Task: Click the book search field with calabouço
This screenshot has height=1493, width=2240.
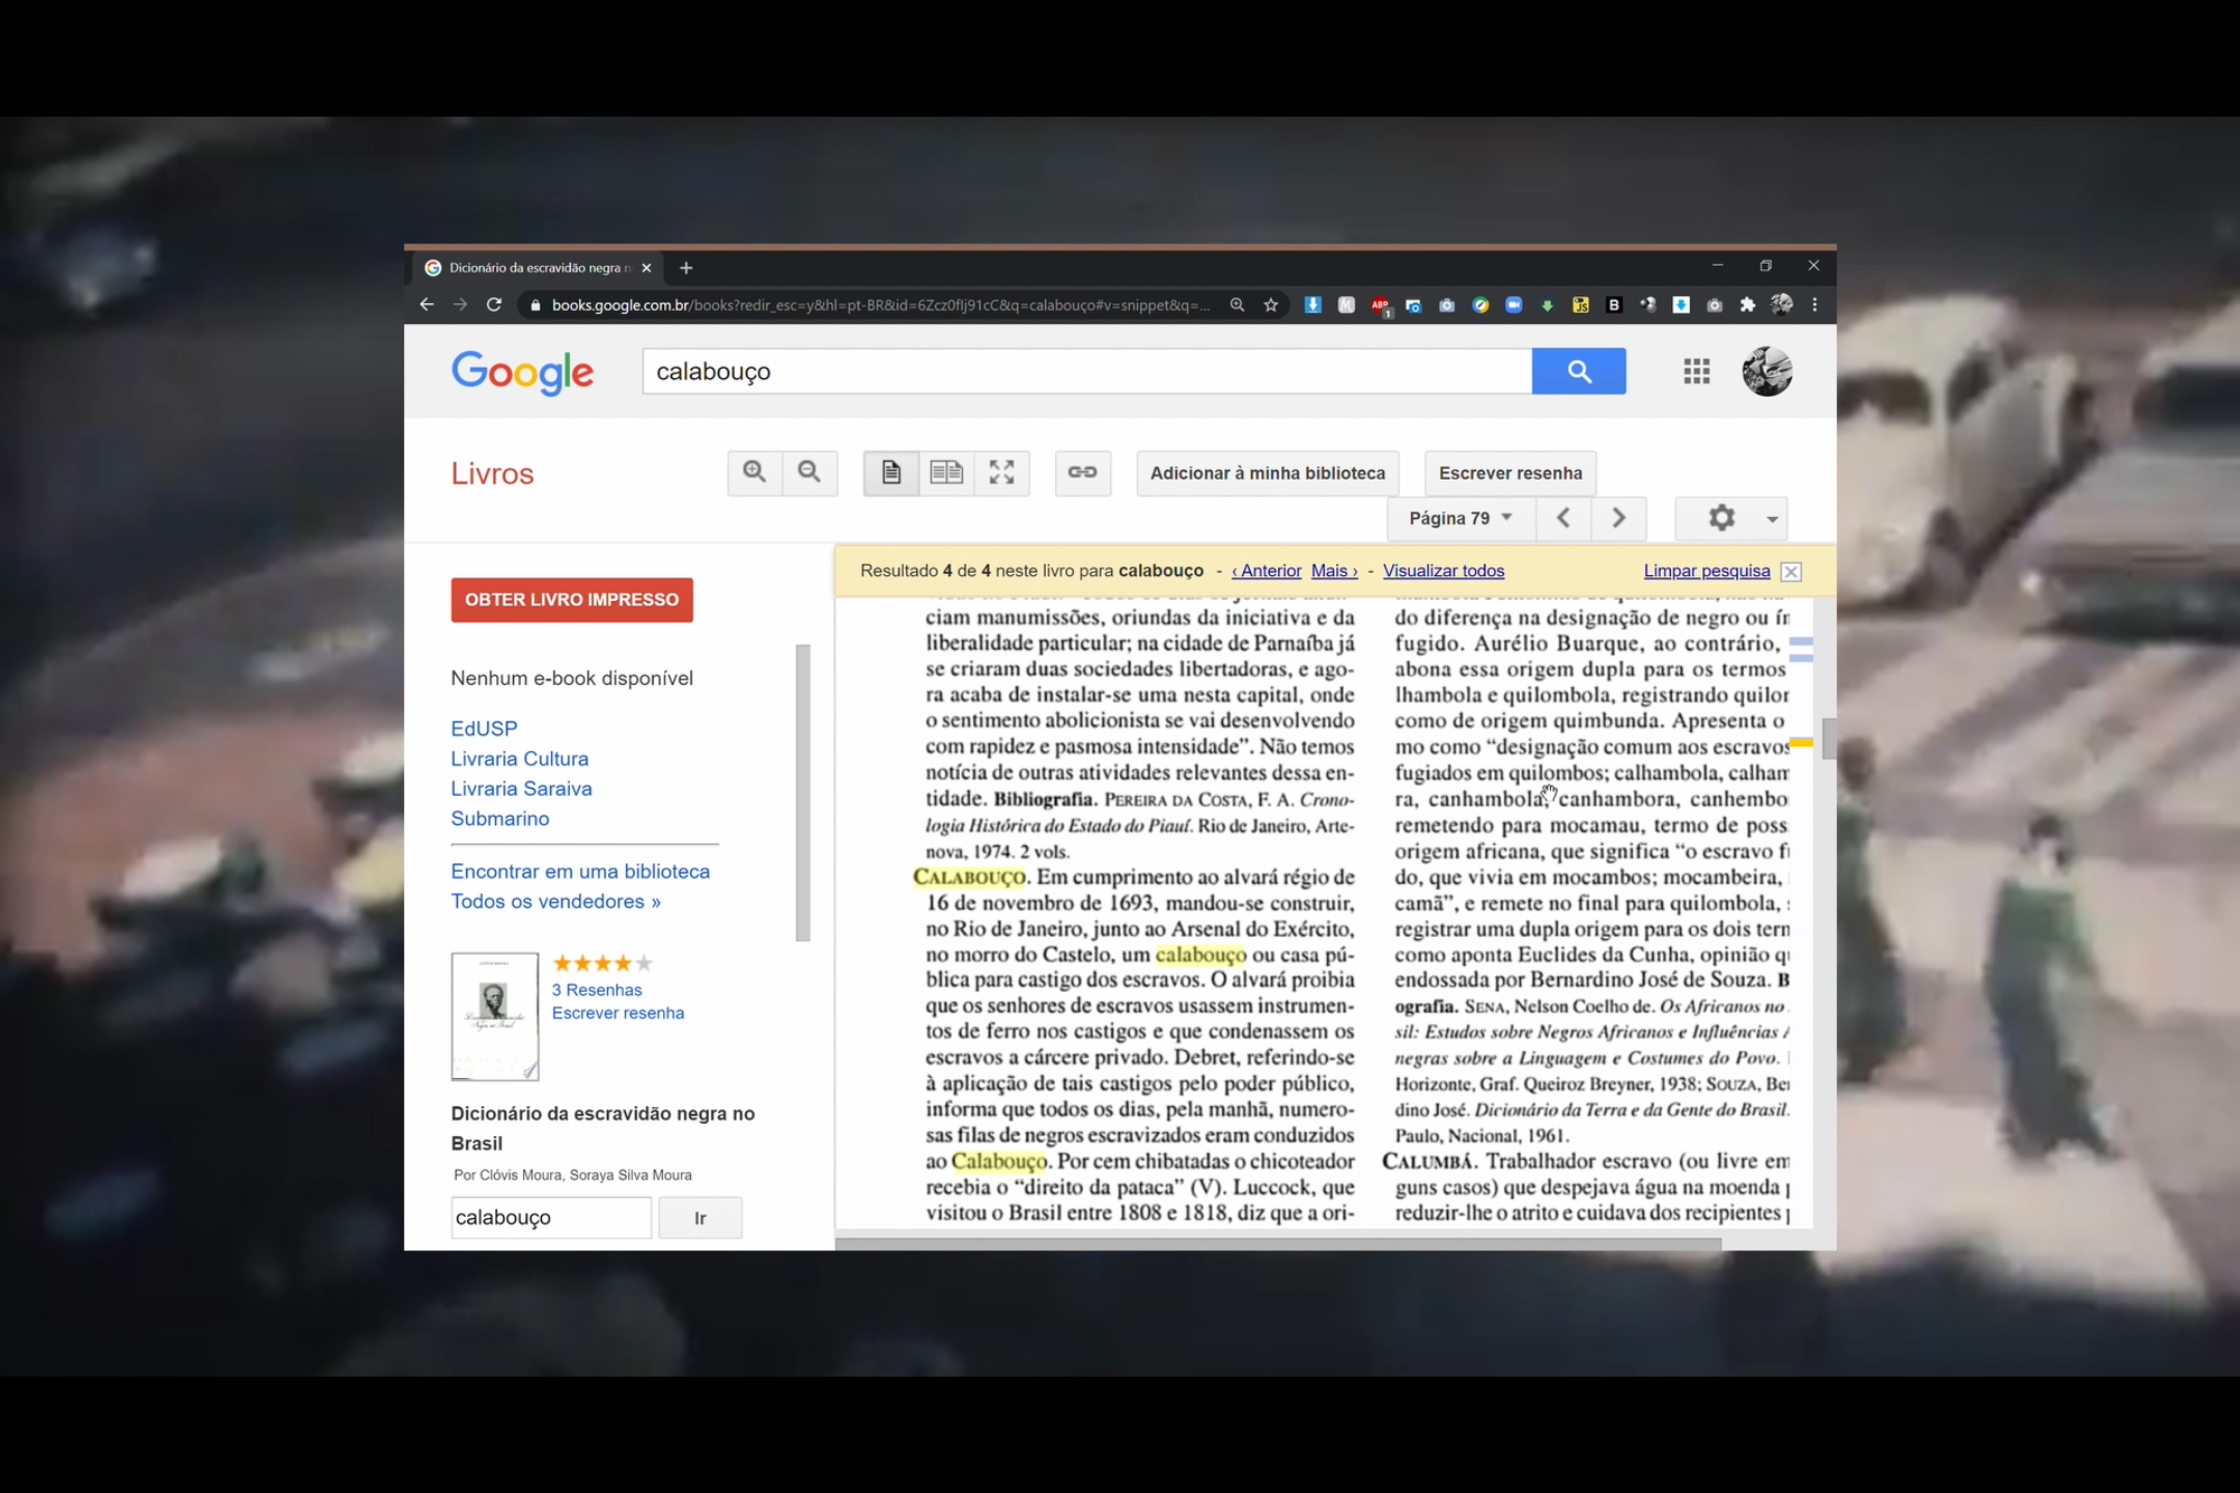Action: pos(550,1217)
